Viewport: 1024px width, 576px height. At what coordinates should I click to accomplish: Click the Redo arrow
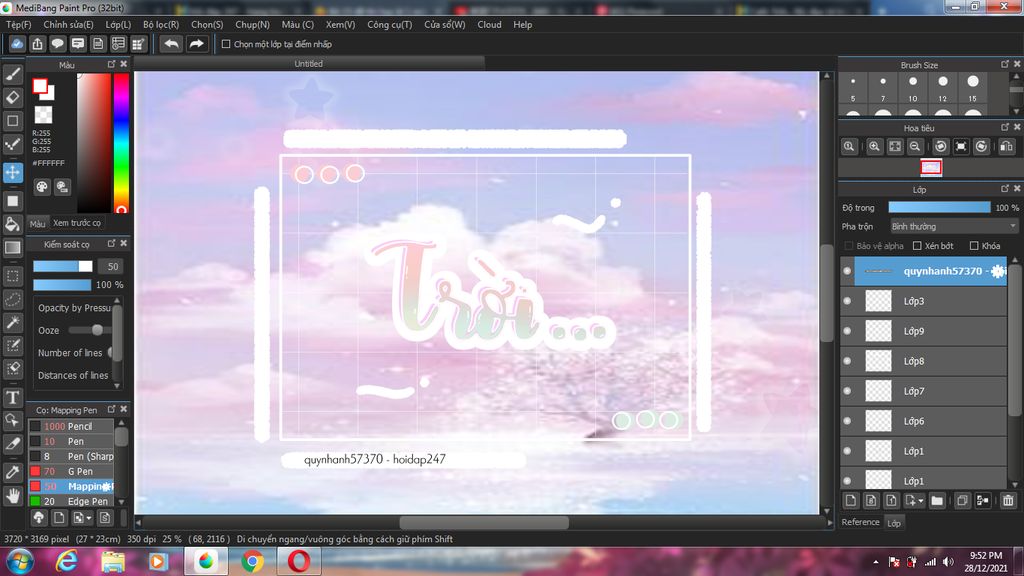(x=196, y=44)
